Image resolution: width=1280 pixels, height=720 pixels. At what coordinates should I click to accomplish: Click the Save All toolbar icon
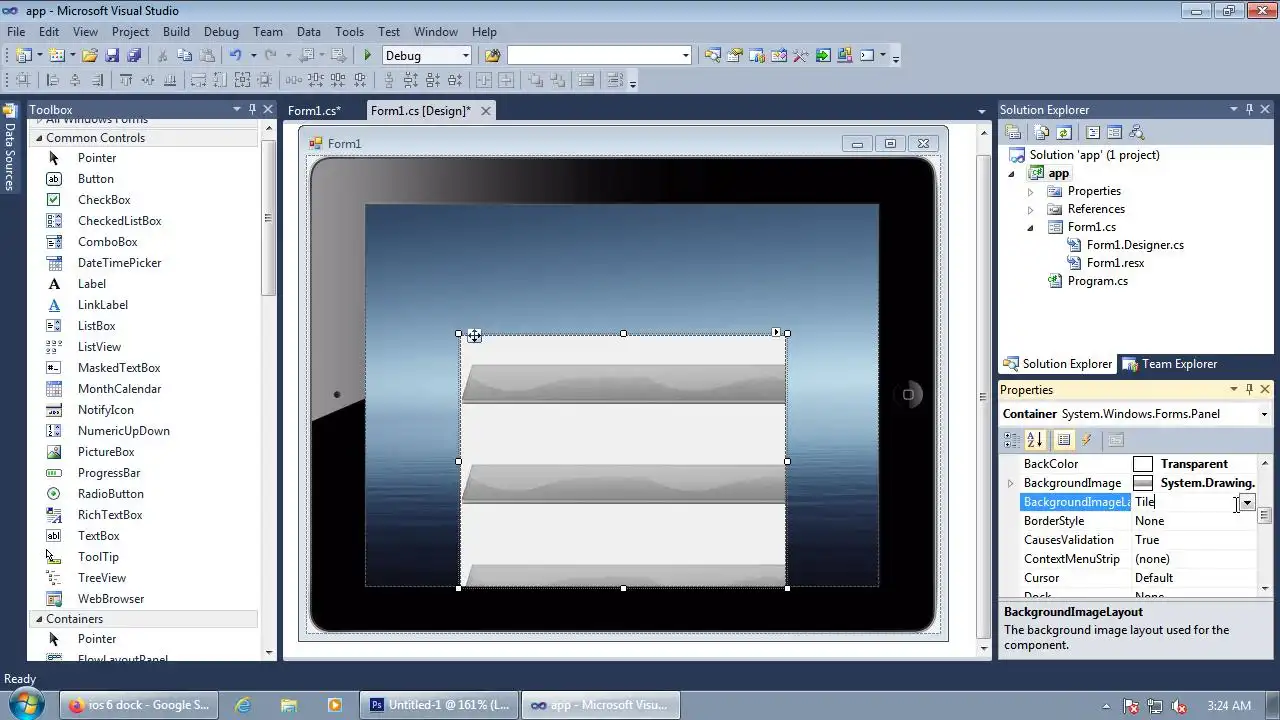pyautogui.click(x=134, y=56)
